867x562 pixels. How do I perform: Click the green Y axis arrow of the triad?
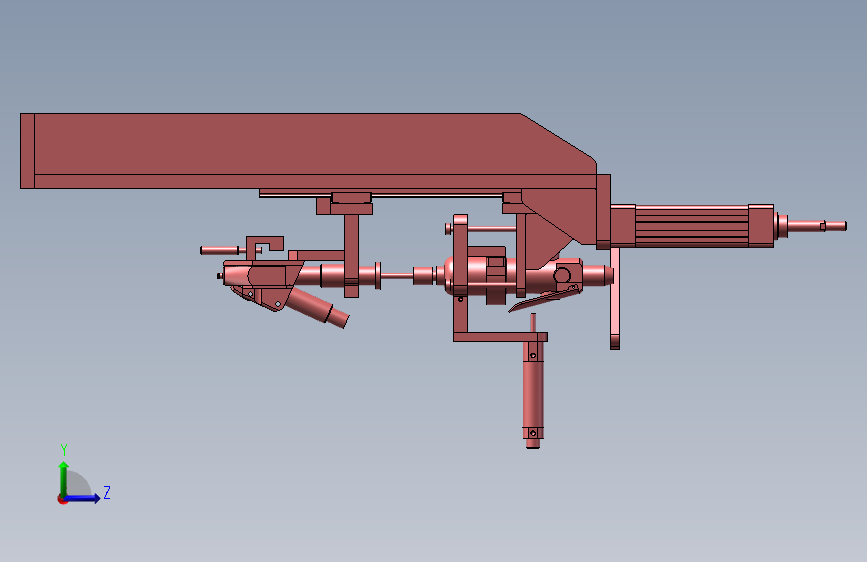pos(64,478)
